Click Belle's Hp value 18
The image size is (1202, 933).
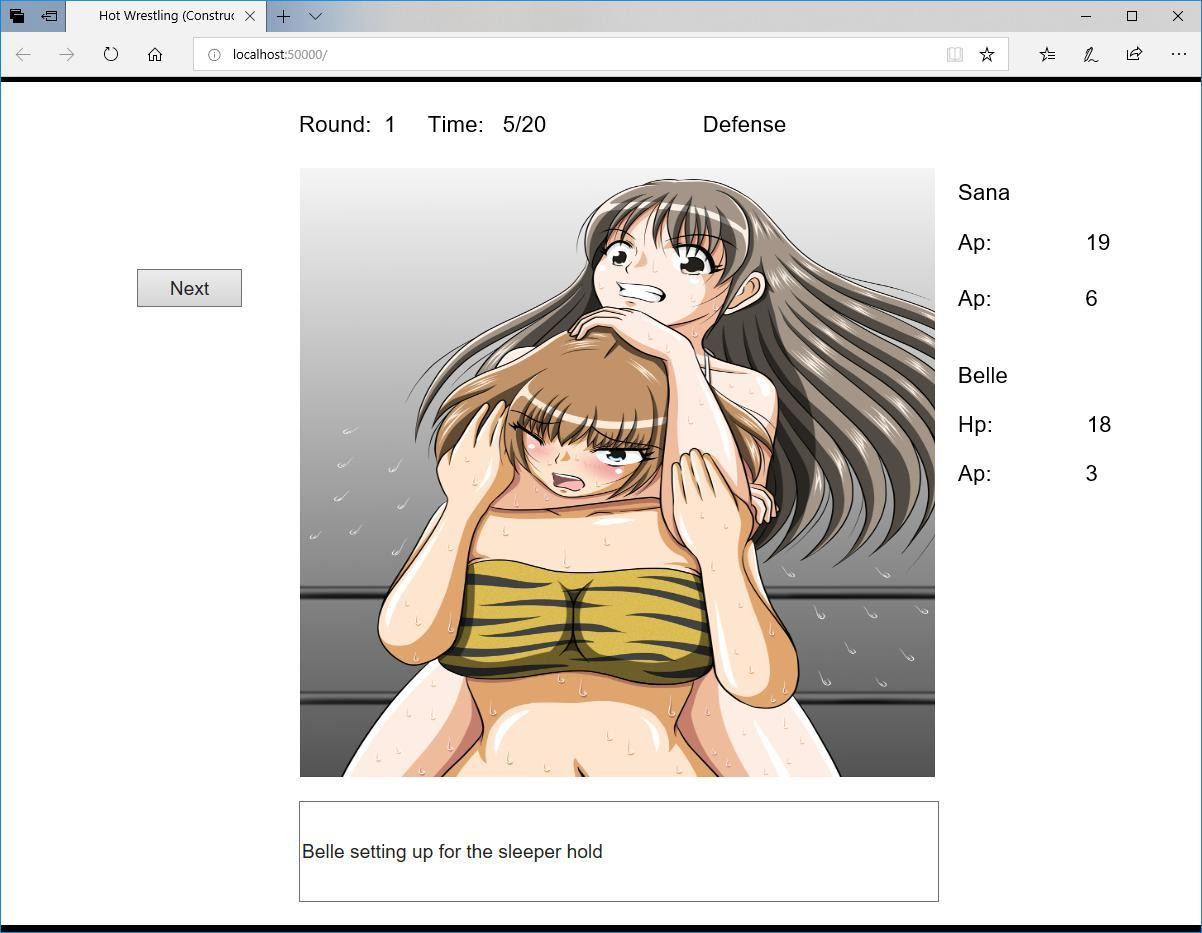click(1099, 424)
